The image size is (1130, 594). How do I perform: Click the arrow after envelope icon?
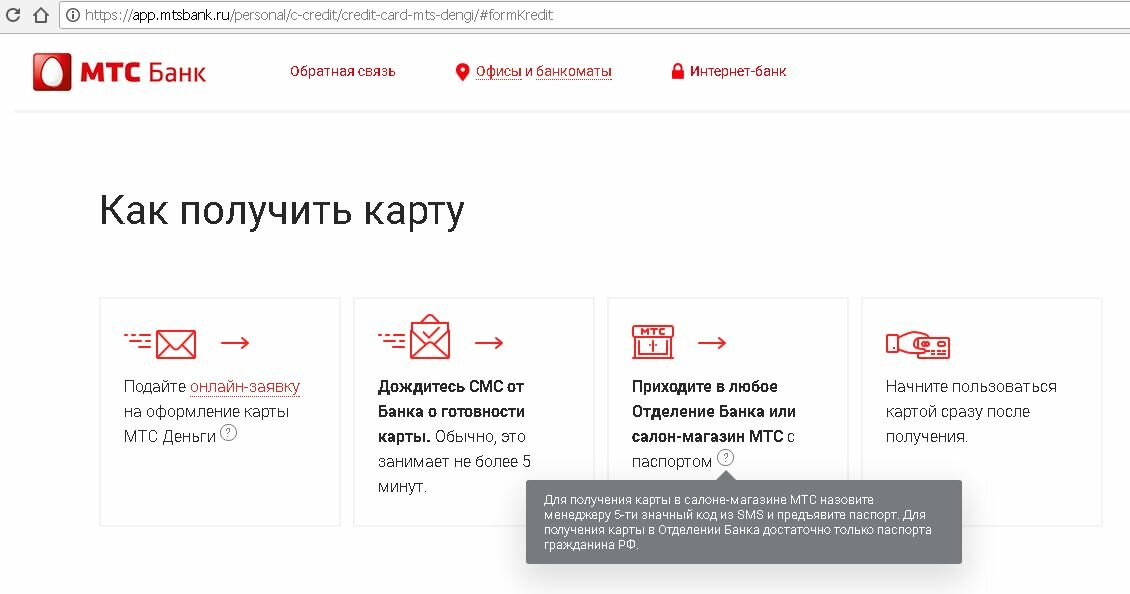pyautogui.click(x=235, y=343)
